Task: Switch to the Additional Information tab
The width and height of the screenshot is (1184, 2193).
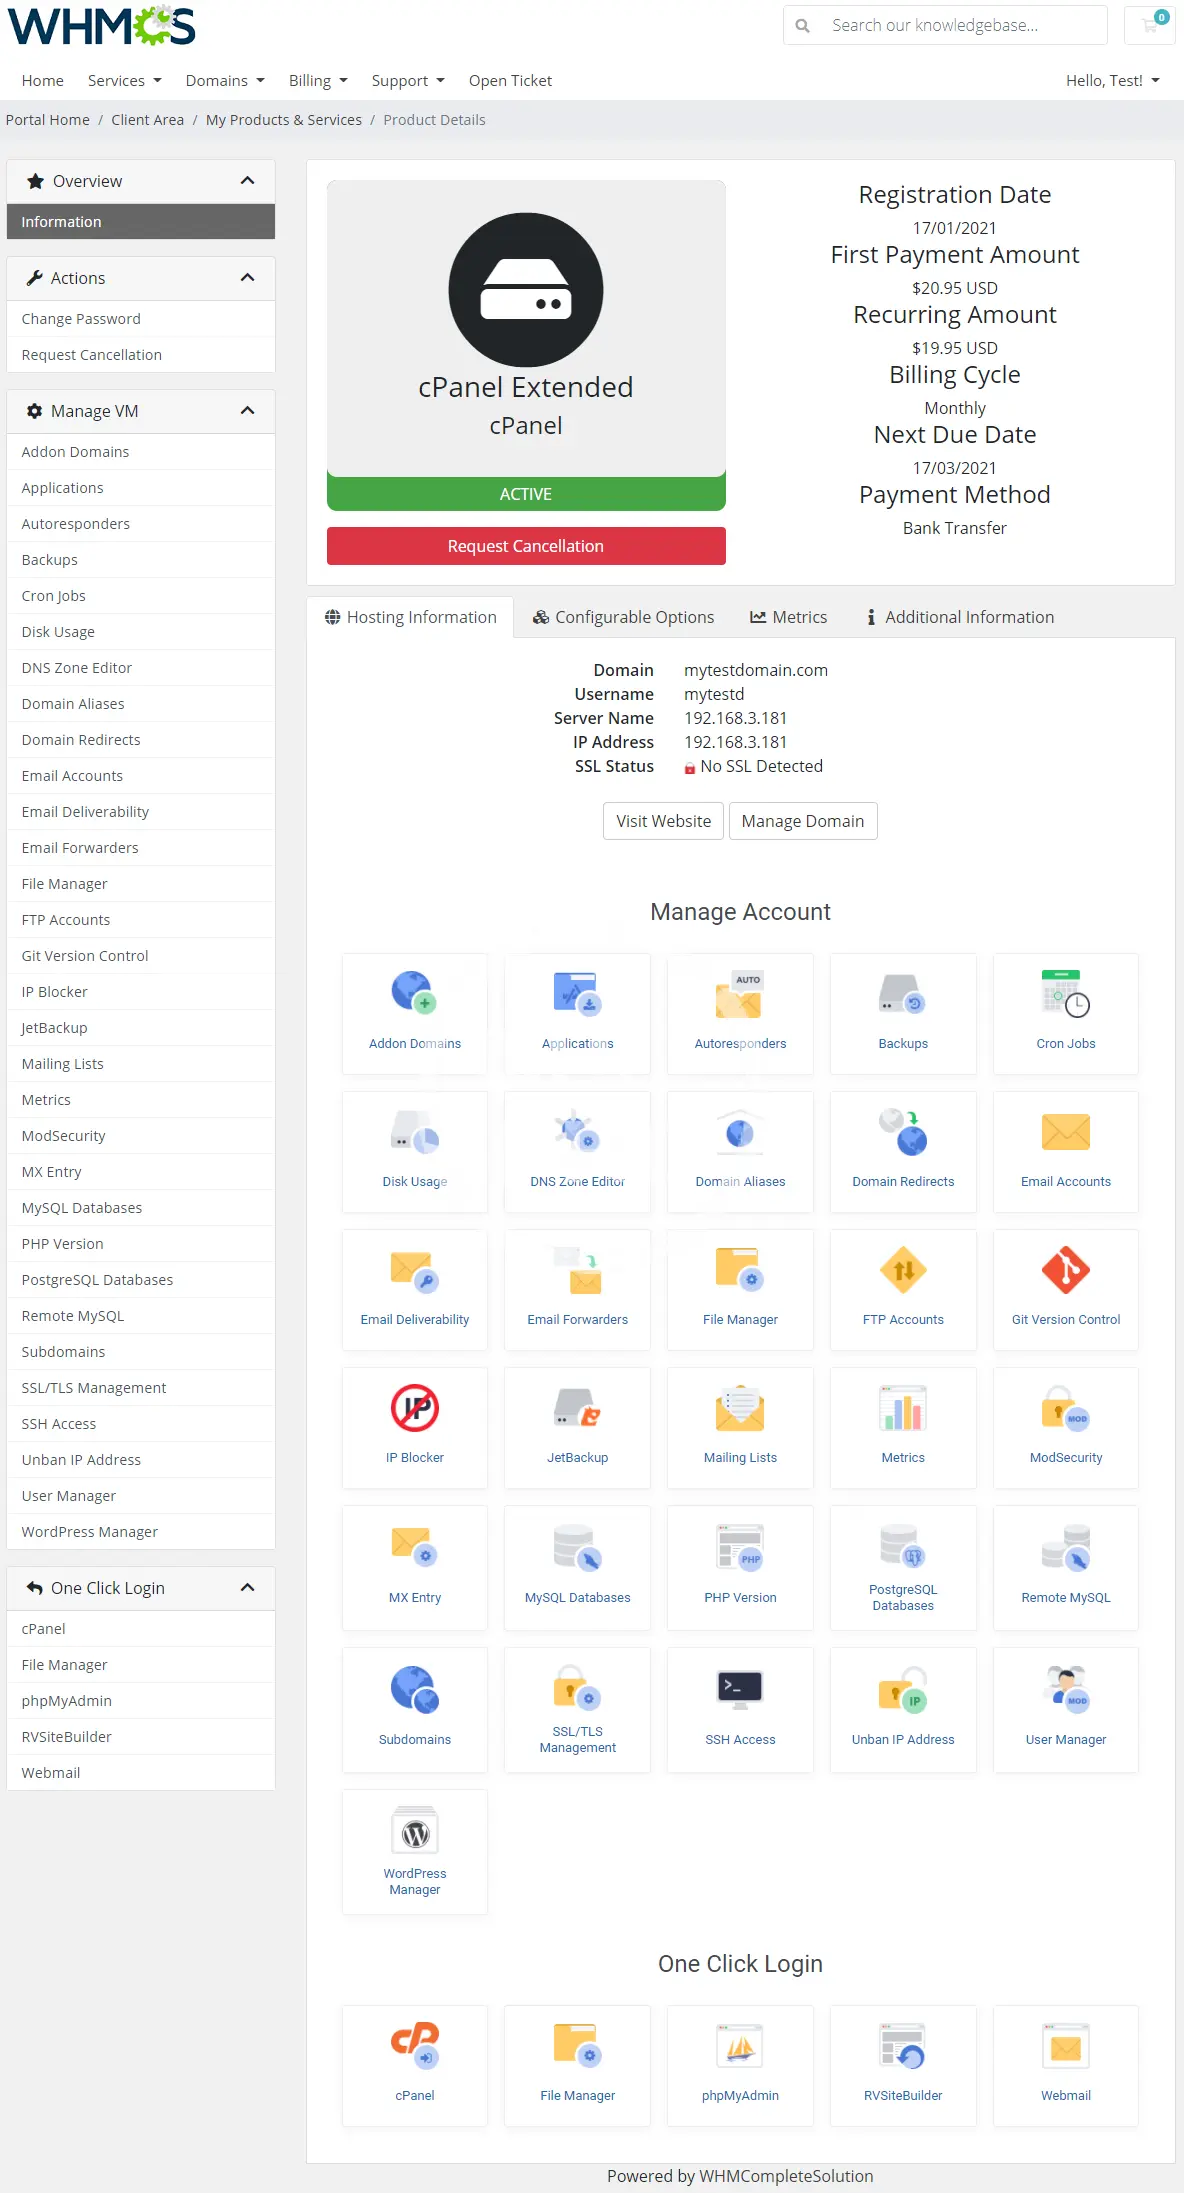Action: point(959,618)
